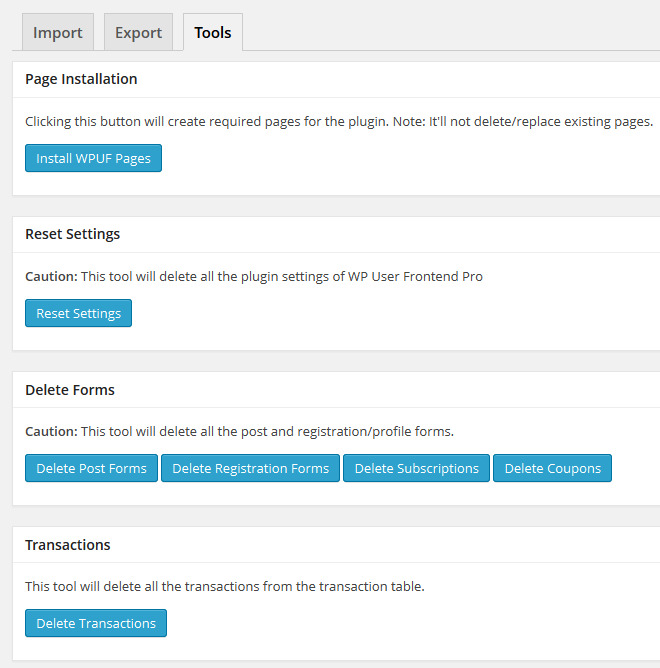Click caution text about registration/profile forms
This screenshot has height=668, width=660.
coord(239,432)
